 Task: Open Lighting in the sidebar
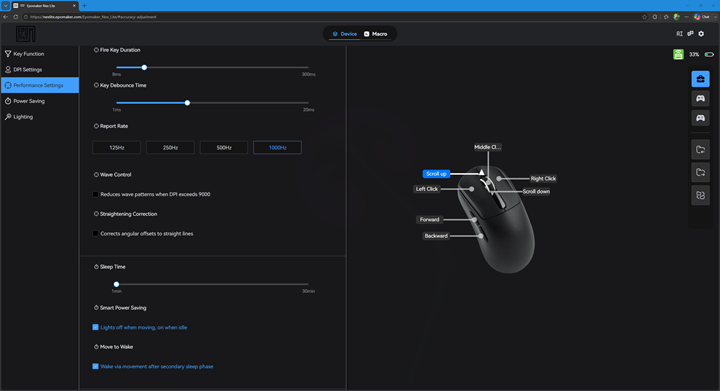40,117
